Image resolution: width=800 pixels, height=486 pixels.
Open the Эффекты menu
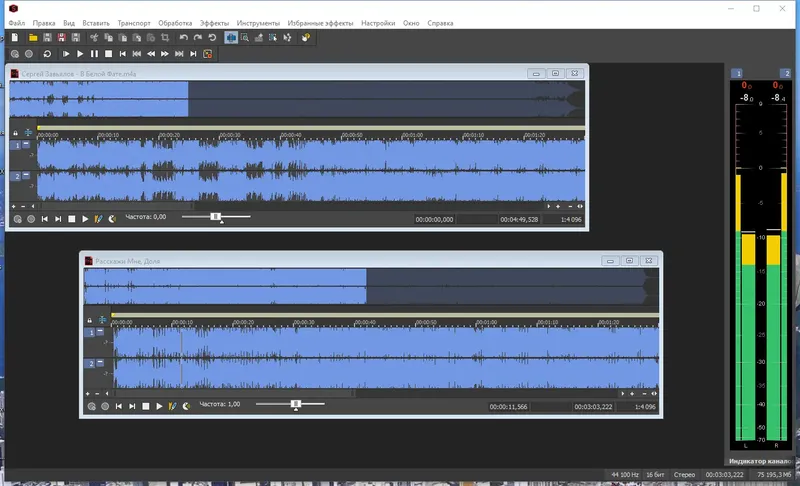pyautogui.click(x=214, y=23)
